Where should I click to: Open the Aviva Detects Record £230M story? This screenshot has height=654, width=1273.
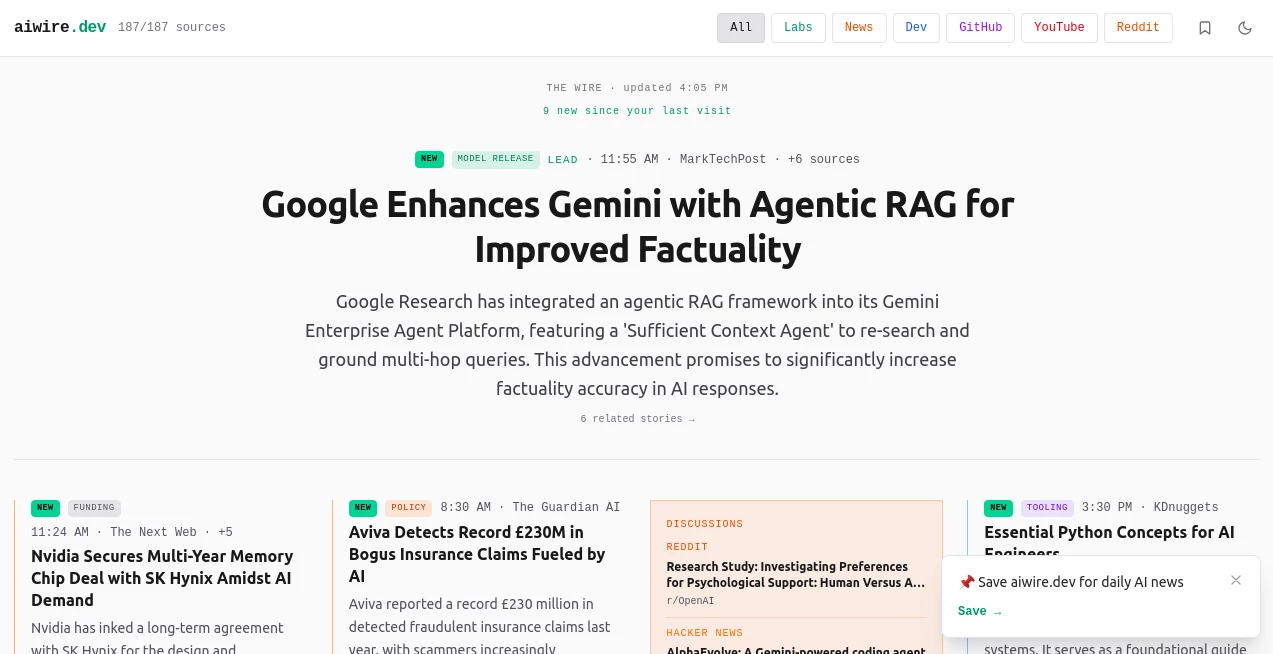[x=477, y=554]
